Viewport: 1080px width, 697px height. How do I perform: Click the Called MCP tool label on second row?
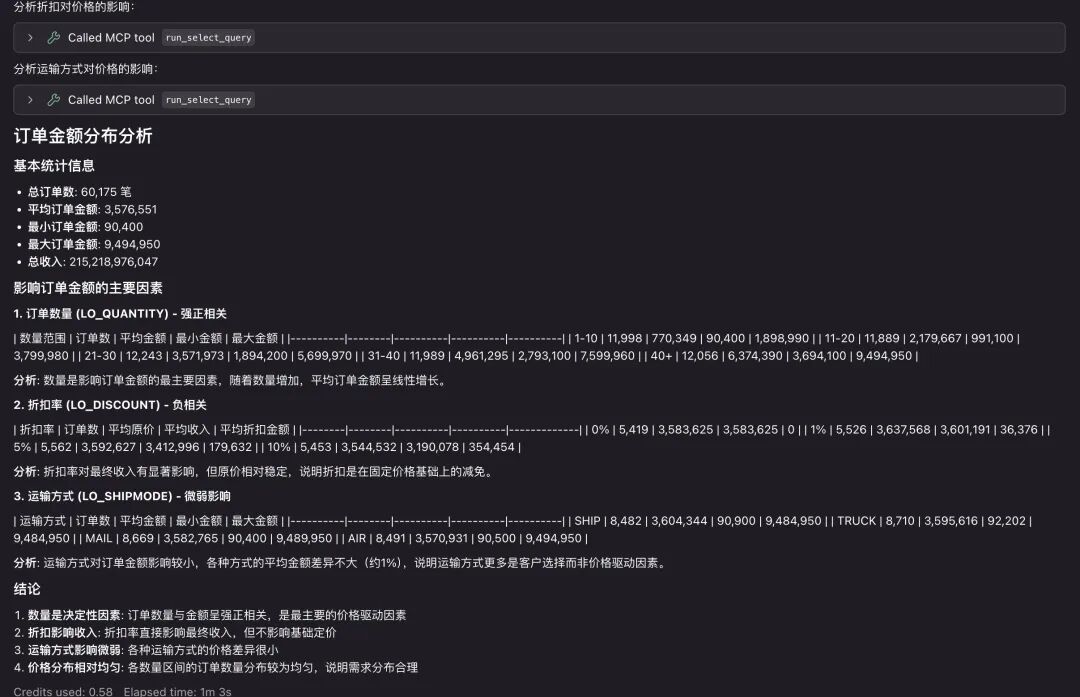pos(112,100)
